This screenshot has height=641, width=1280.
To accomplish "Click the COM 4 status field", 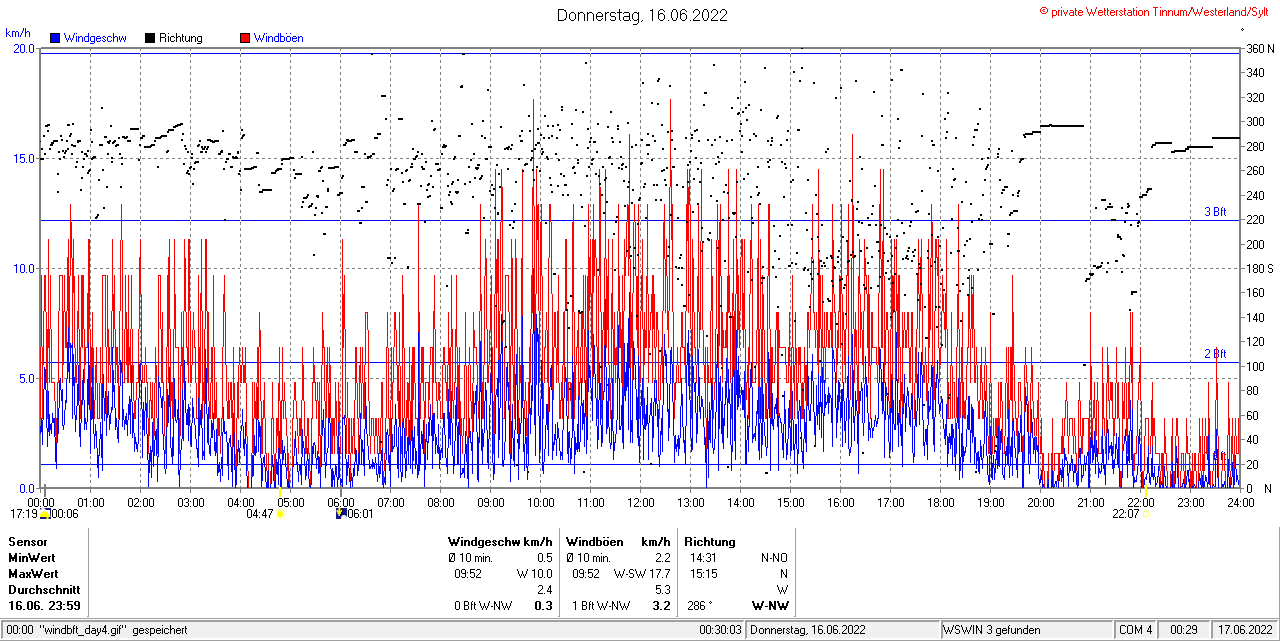I will click(1136, 630).
